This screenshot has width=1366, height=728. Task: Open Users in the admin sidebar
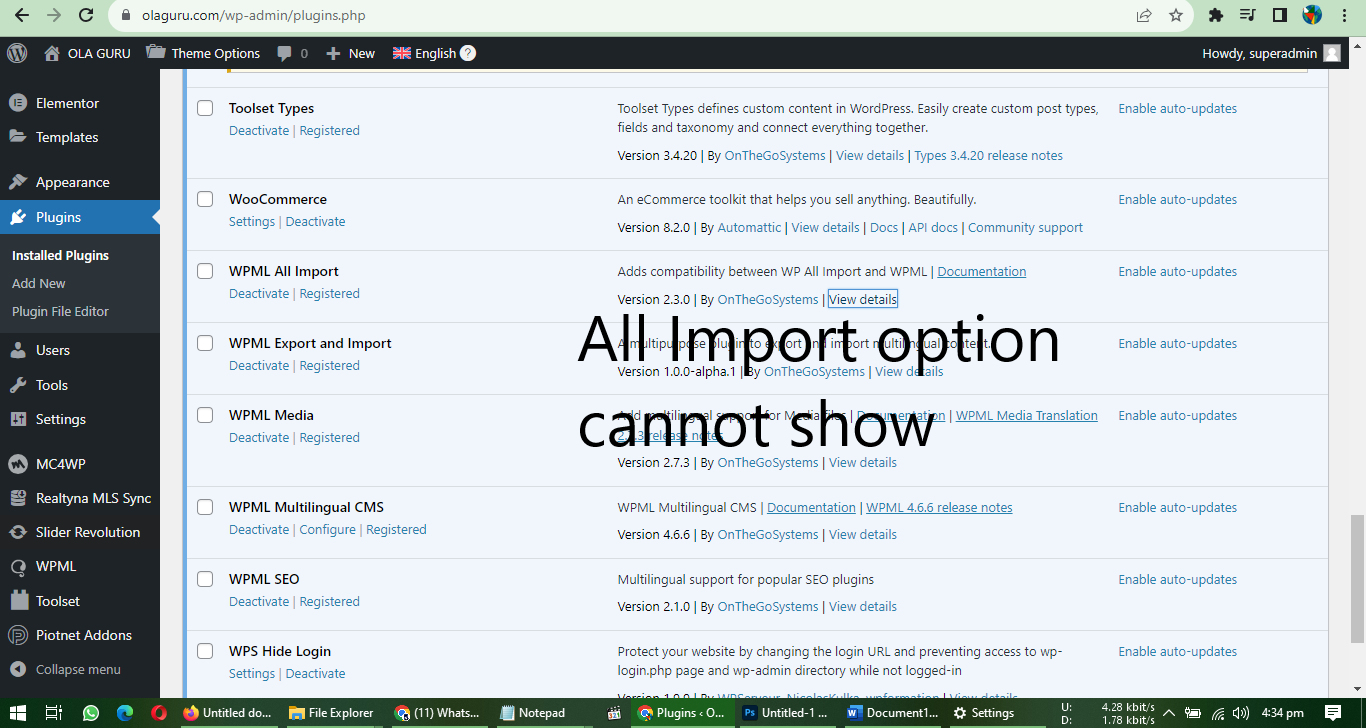tap(53, 350)
